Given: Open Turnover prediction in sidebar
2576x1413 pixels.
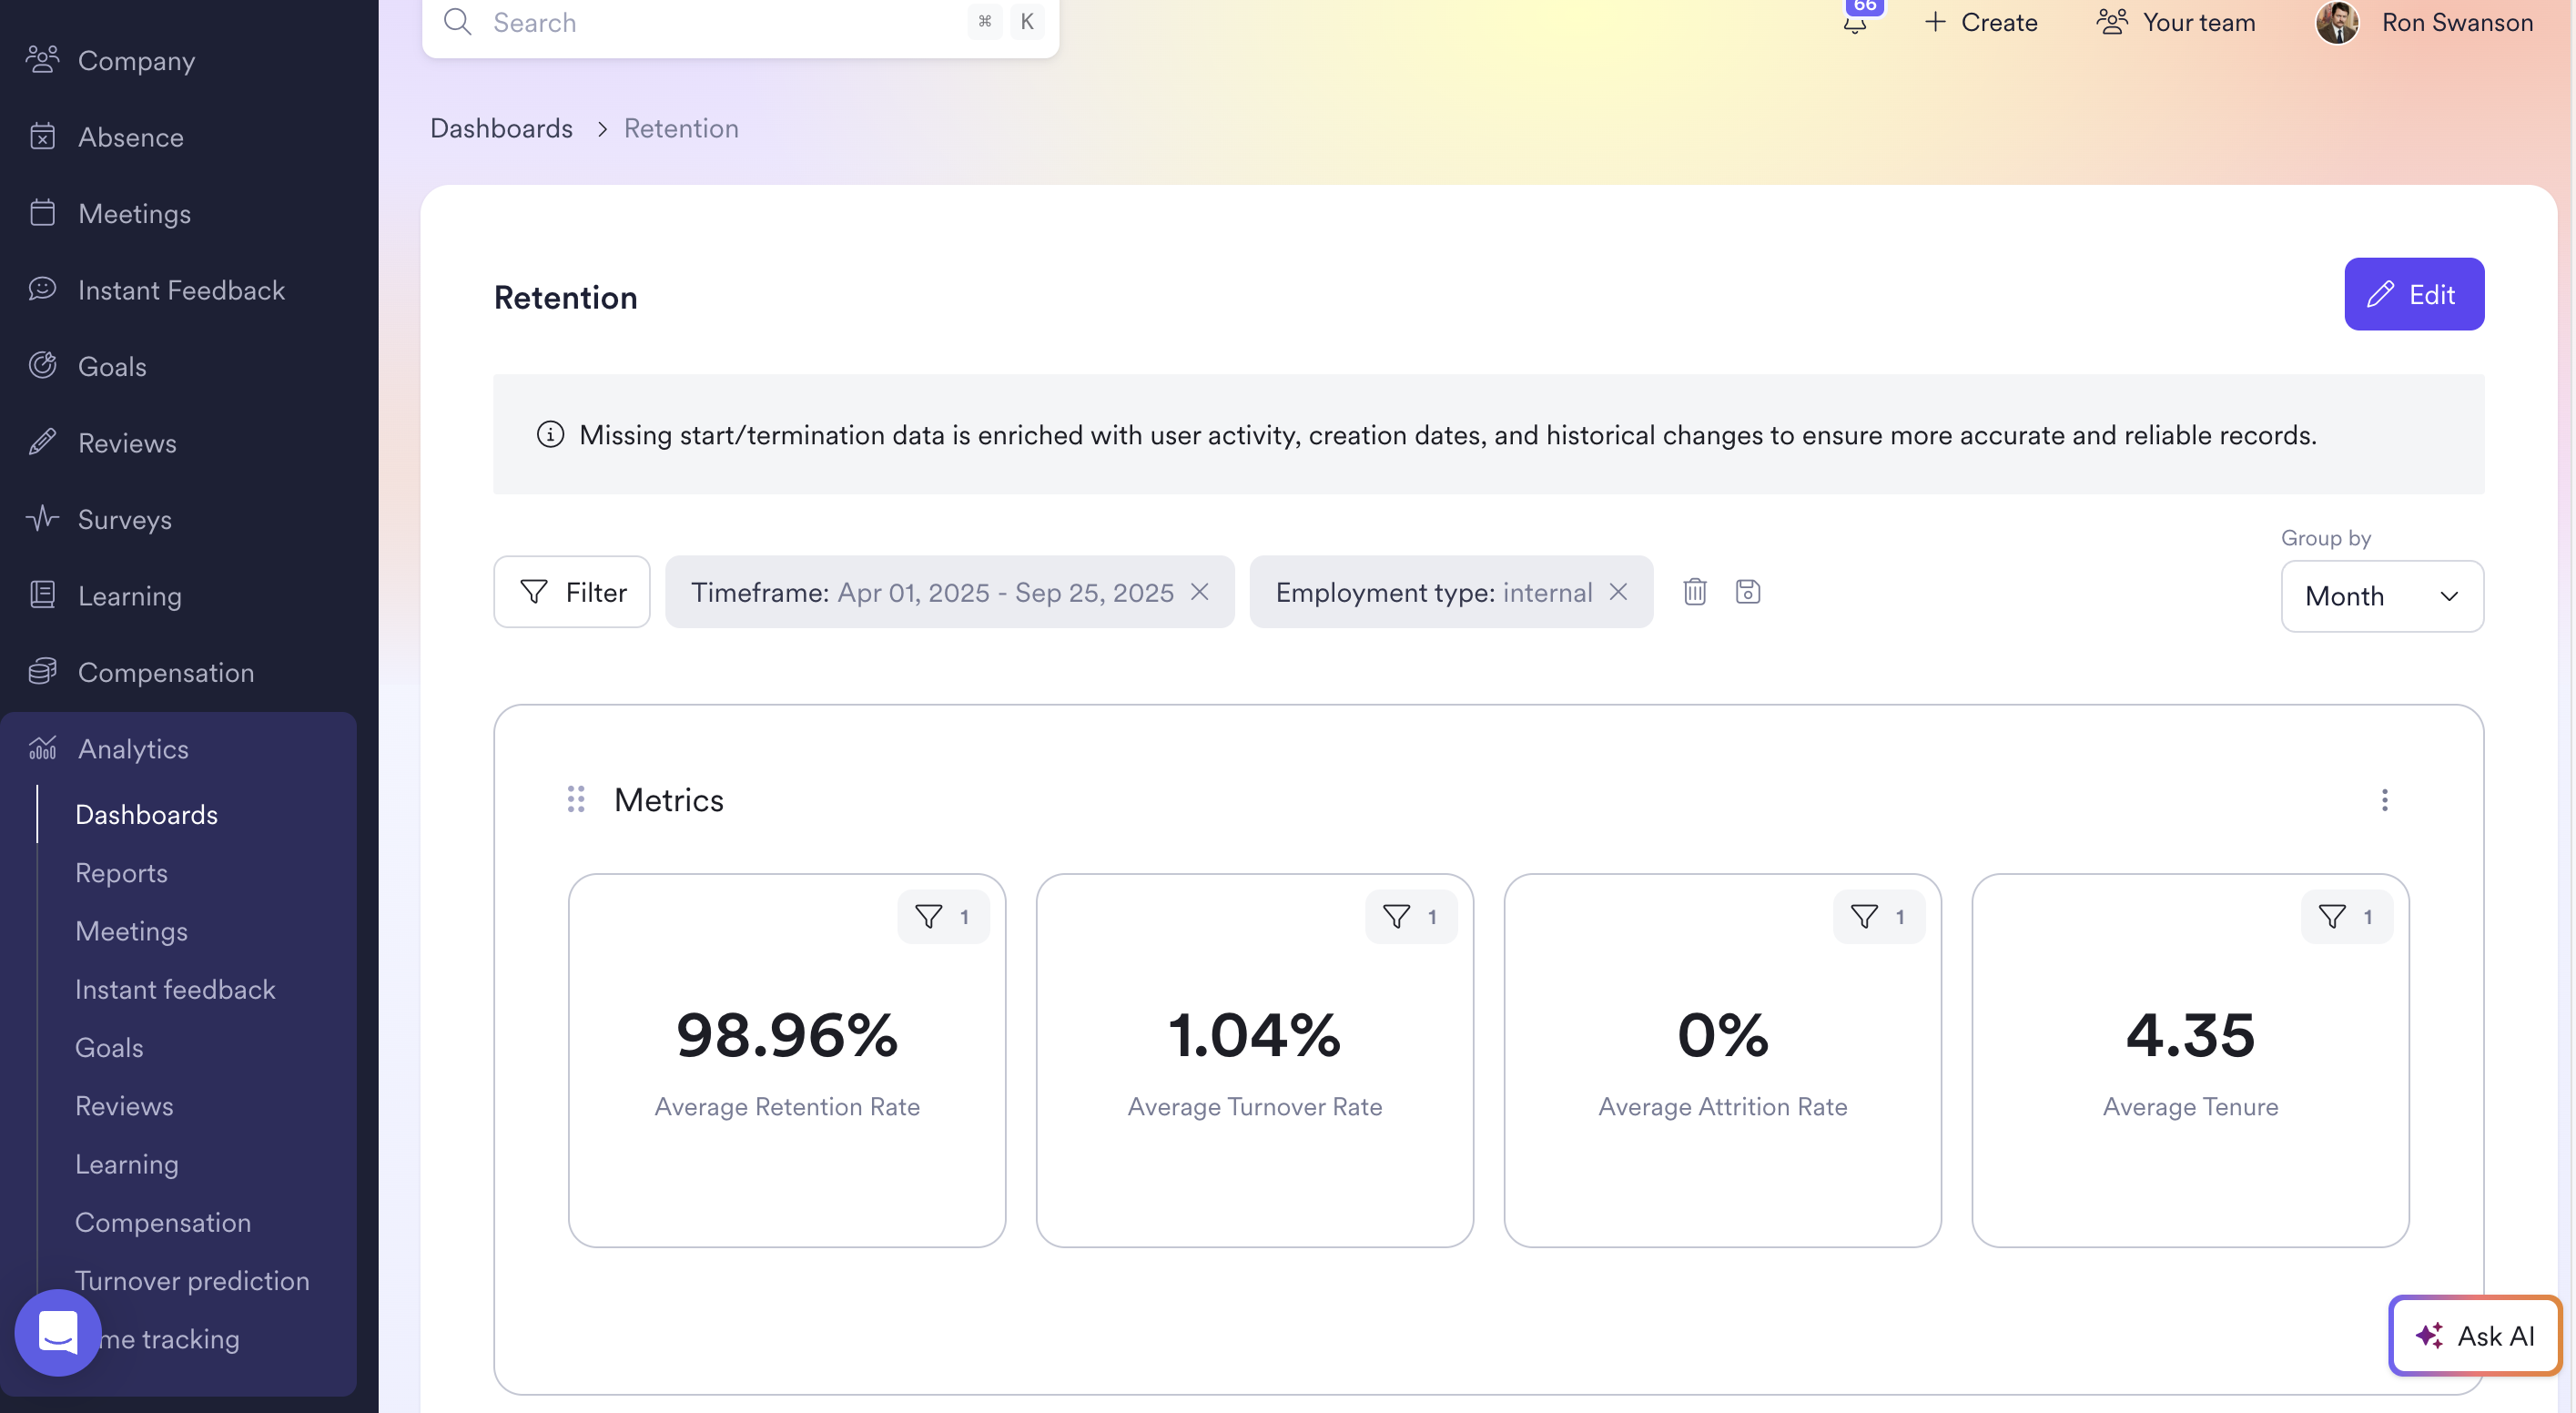Looking at the screenshot, I should click(192, 1280).
